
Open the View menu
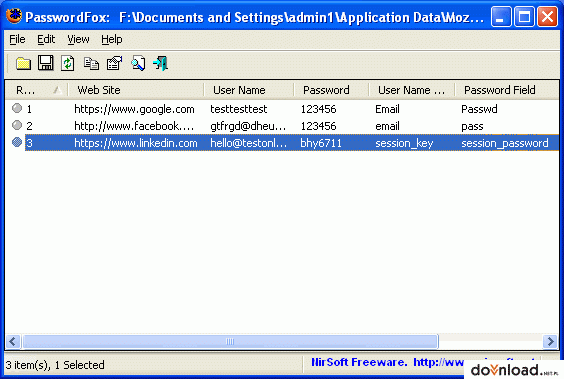point(78,39)
